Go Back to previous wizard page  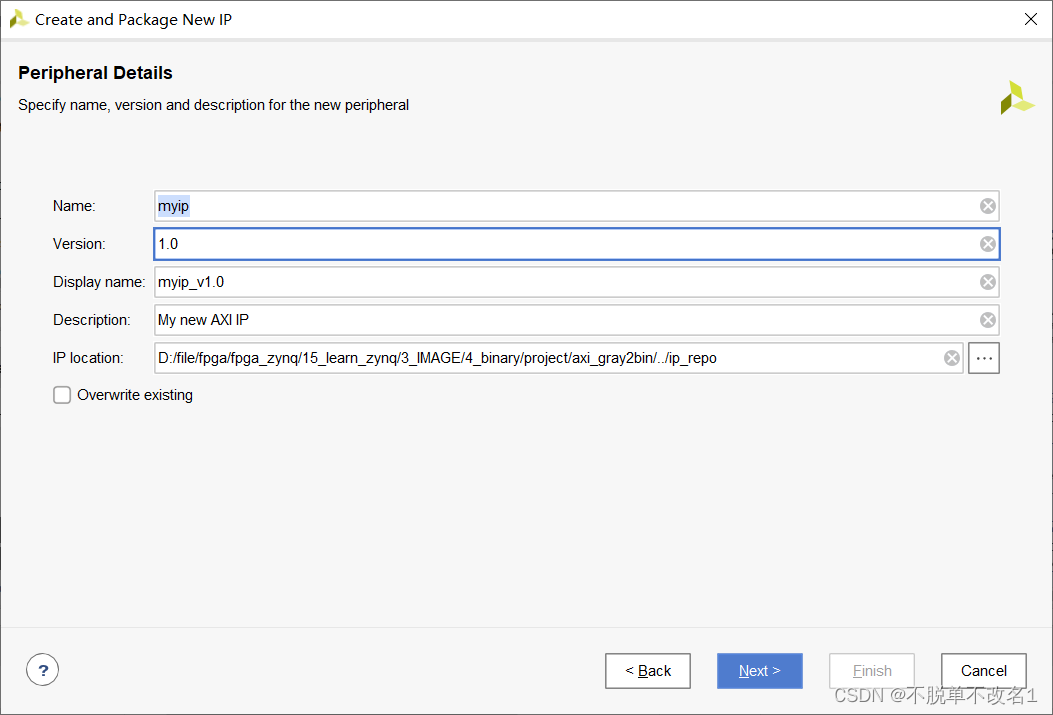pyautogui.click(x=647, y=671)
